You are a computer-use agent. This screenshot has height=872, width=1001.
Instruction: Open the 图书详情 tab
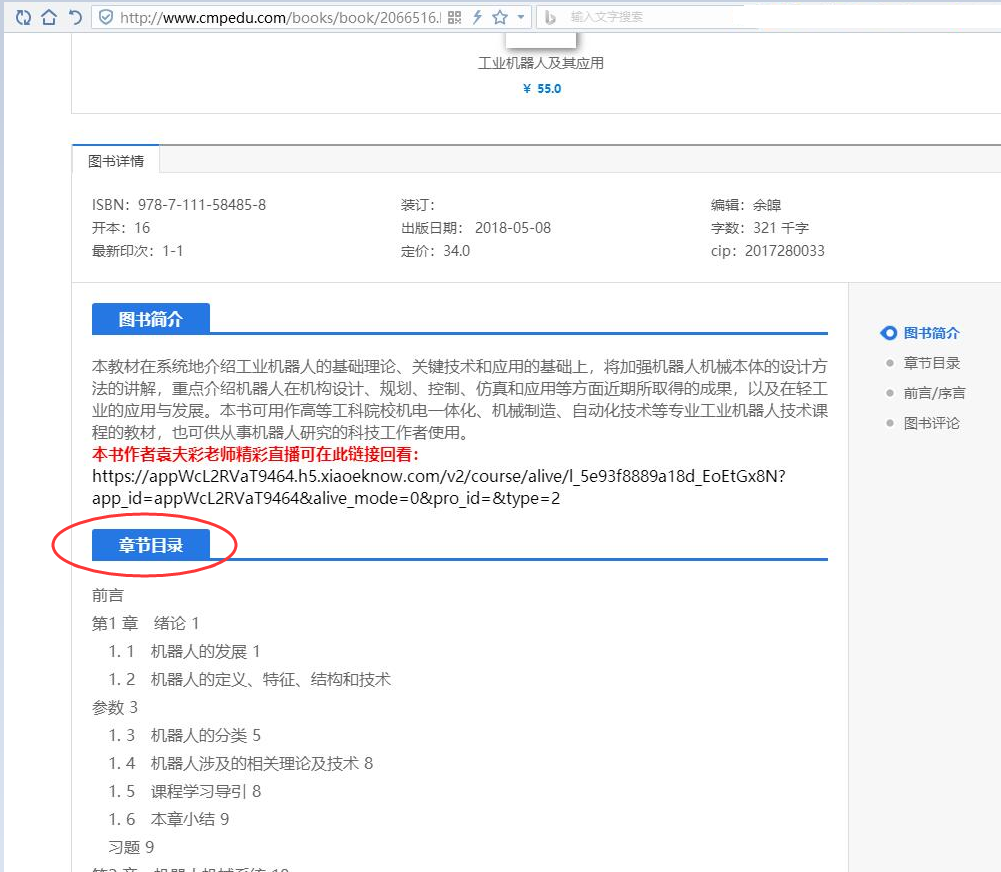click(116, 161)
